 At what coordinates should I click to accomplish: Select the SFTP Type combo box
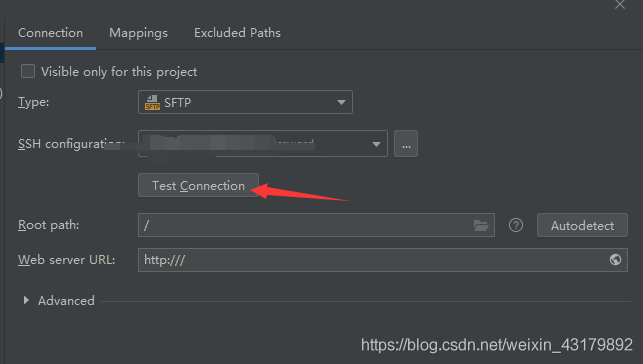tap(245, 102)
